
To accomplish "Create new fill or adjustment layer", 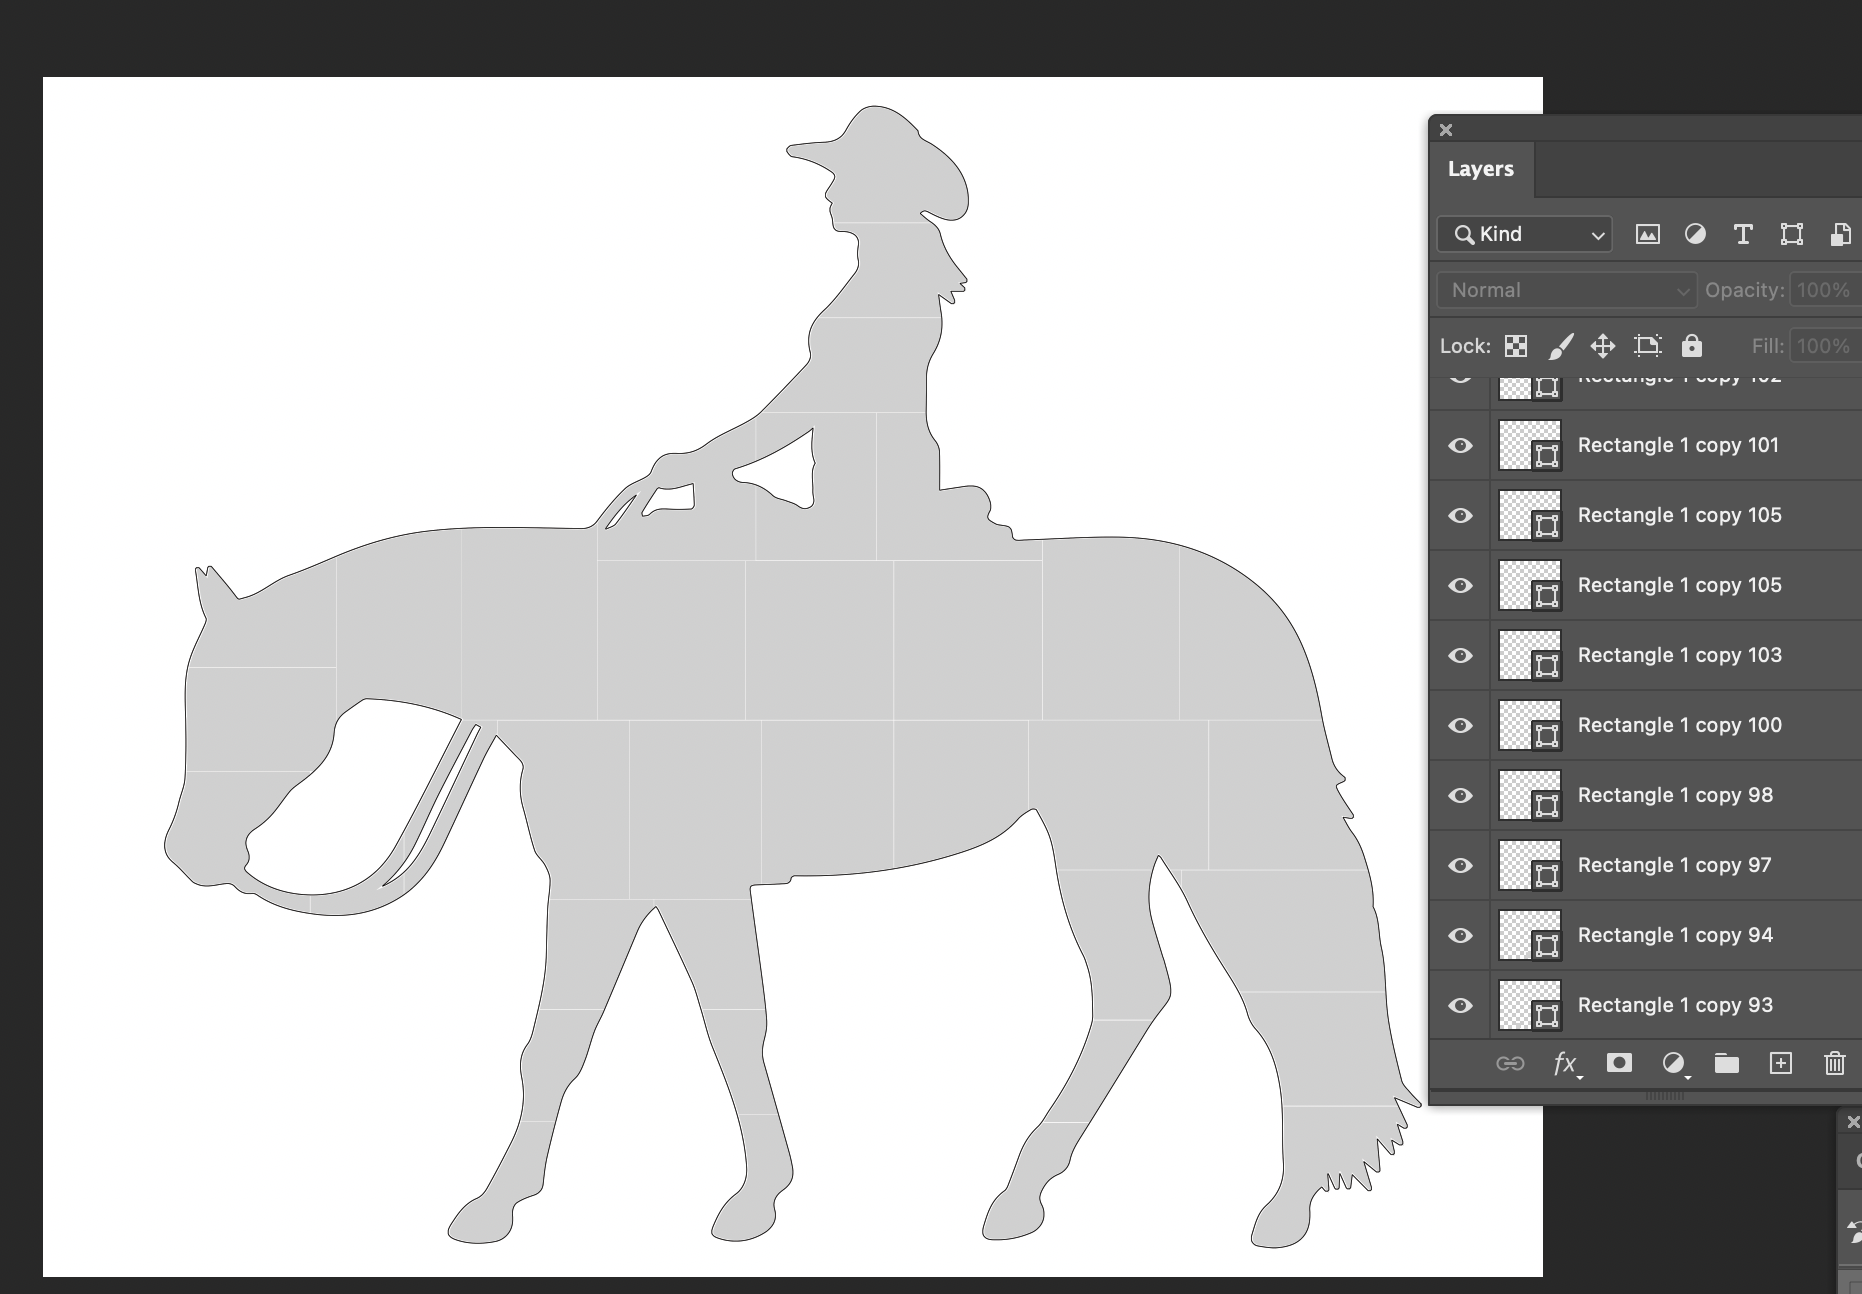I will coord(1674,1064).
